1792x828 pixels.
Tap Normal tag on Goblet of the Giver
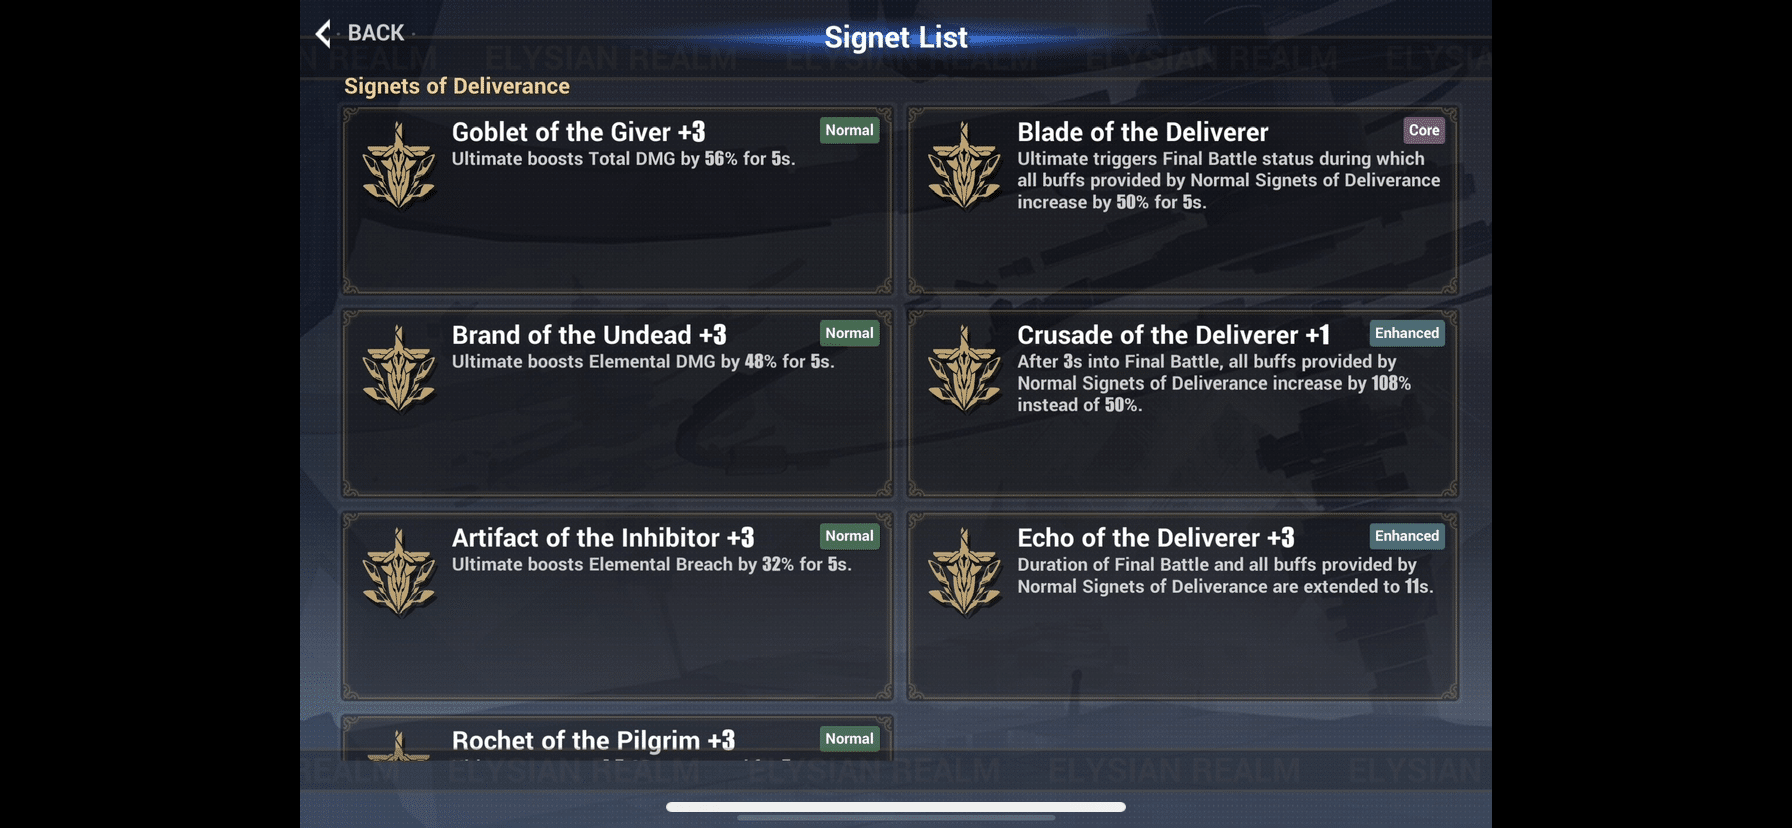[x=849, y=130]
